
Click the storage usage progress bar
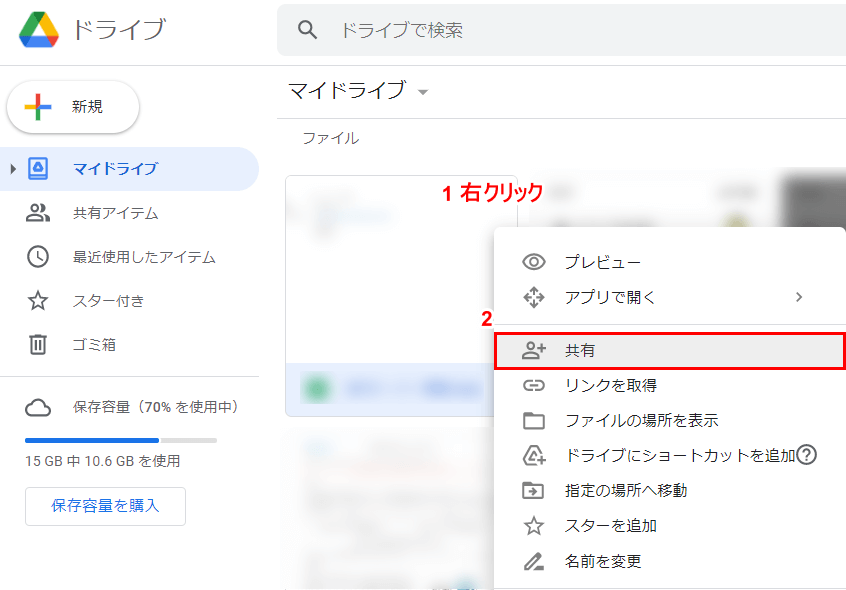(x=120, y=440)
